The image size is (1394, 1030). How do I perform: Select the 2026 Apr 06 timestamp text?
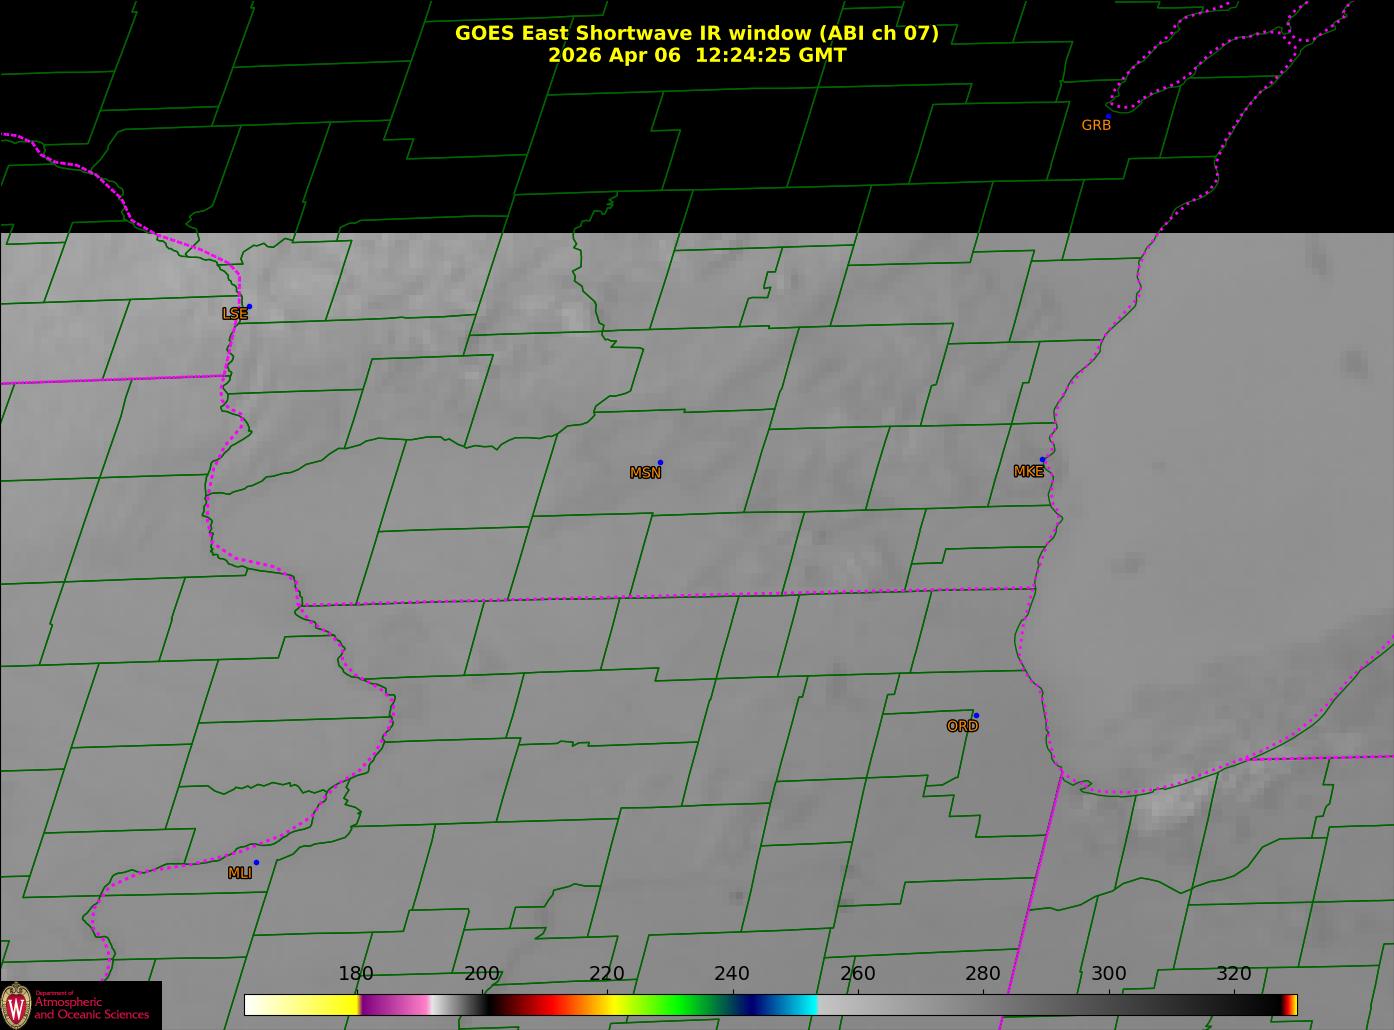[696, 56]
